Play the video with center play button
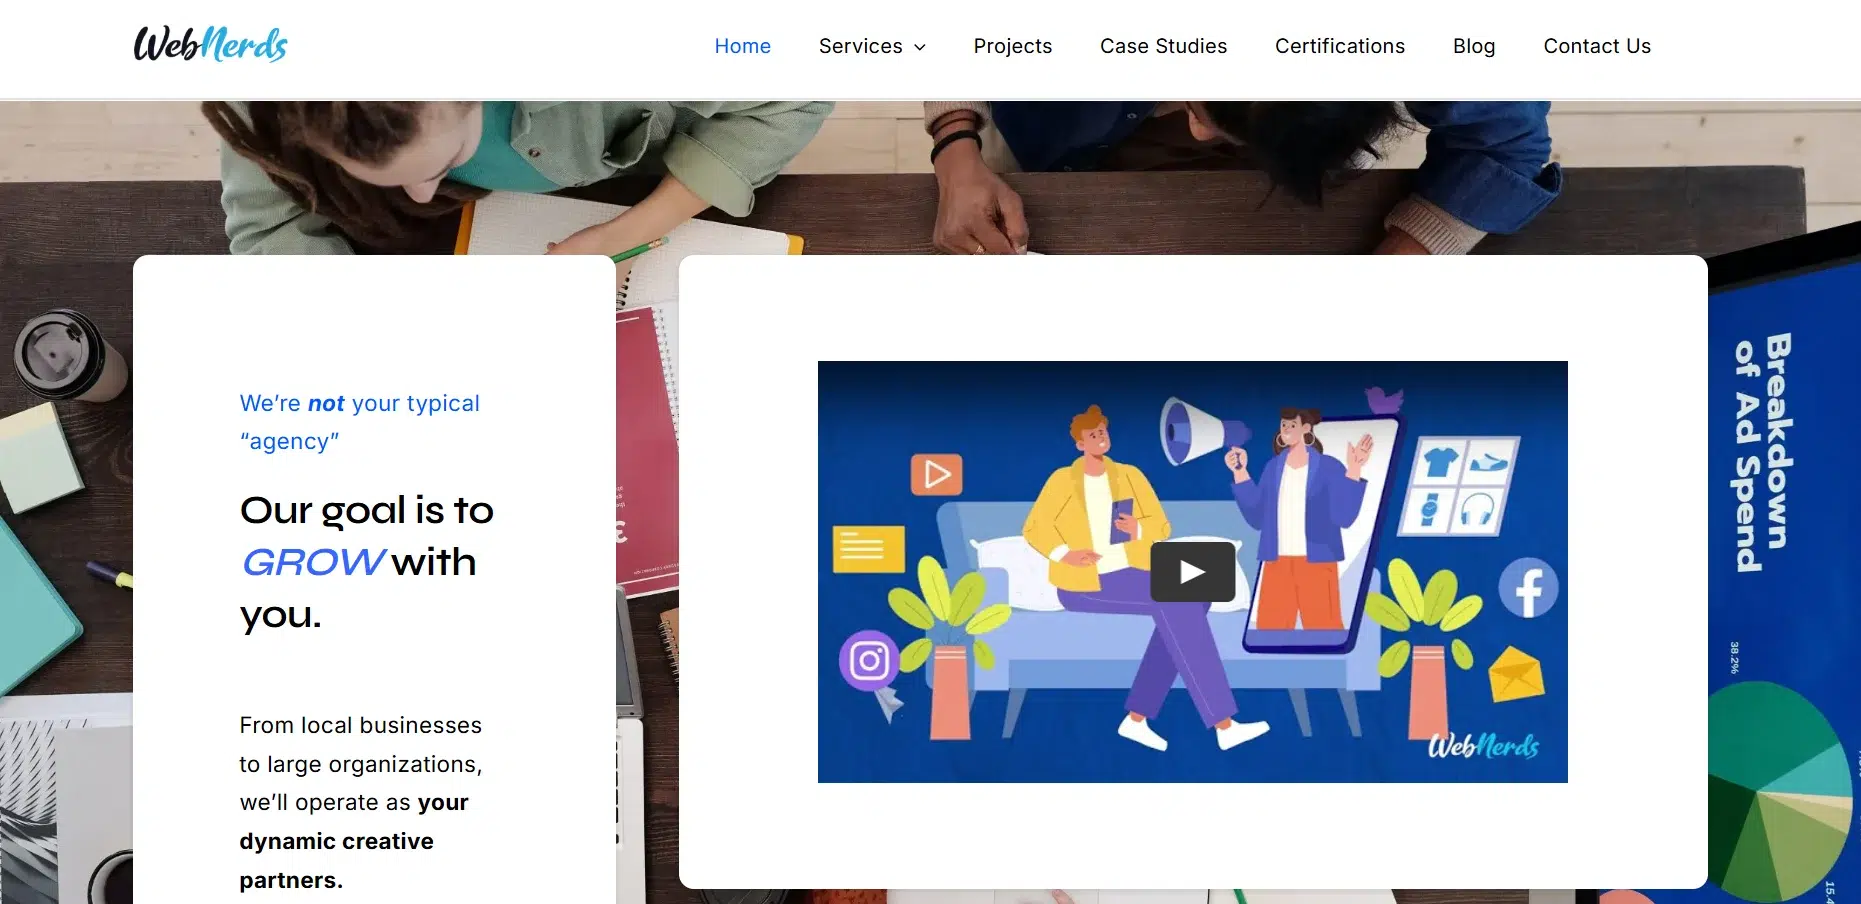1861x904 pixels. tap(1192, 572)
